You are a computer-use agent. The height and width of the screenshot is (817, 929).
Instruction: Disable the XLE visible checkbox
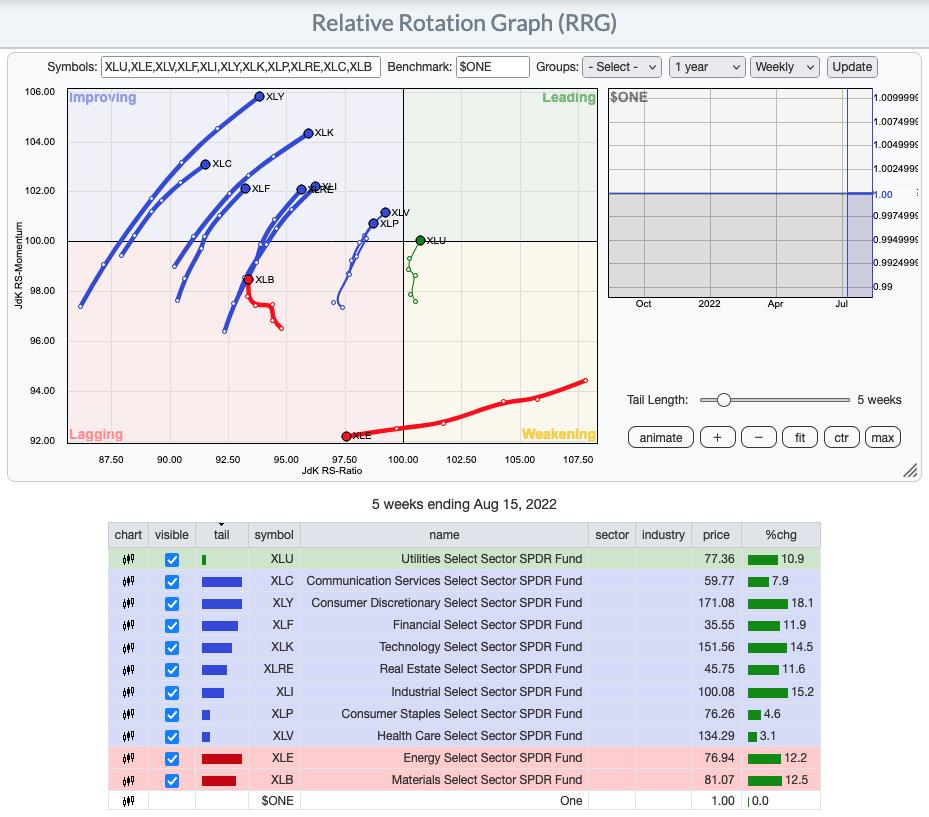[172, 759]
